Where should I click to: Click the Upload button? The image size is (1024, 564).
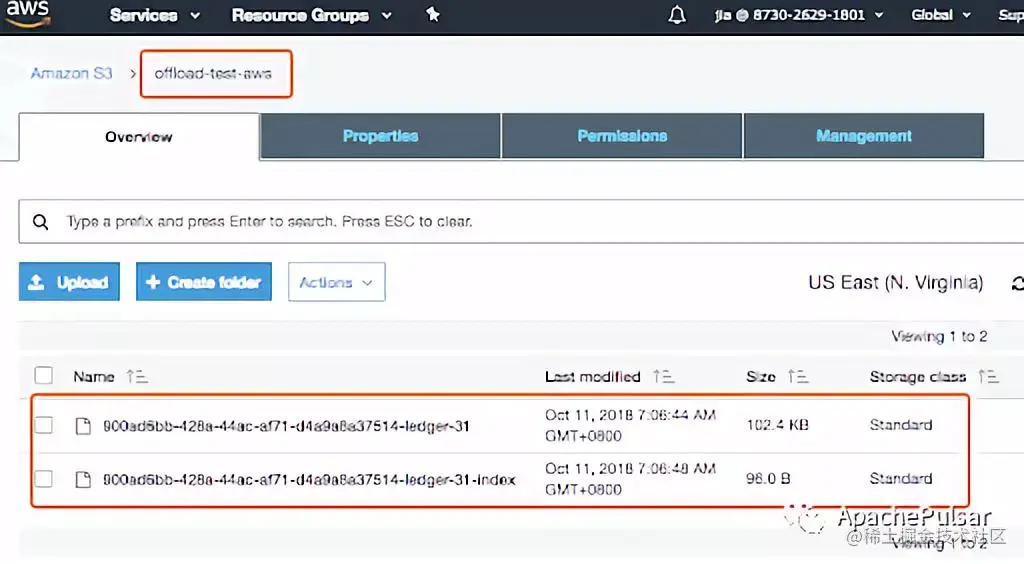tap(69, 282)
